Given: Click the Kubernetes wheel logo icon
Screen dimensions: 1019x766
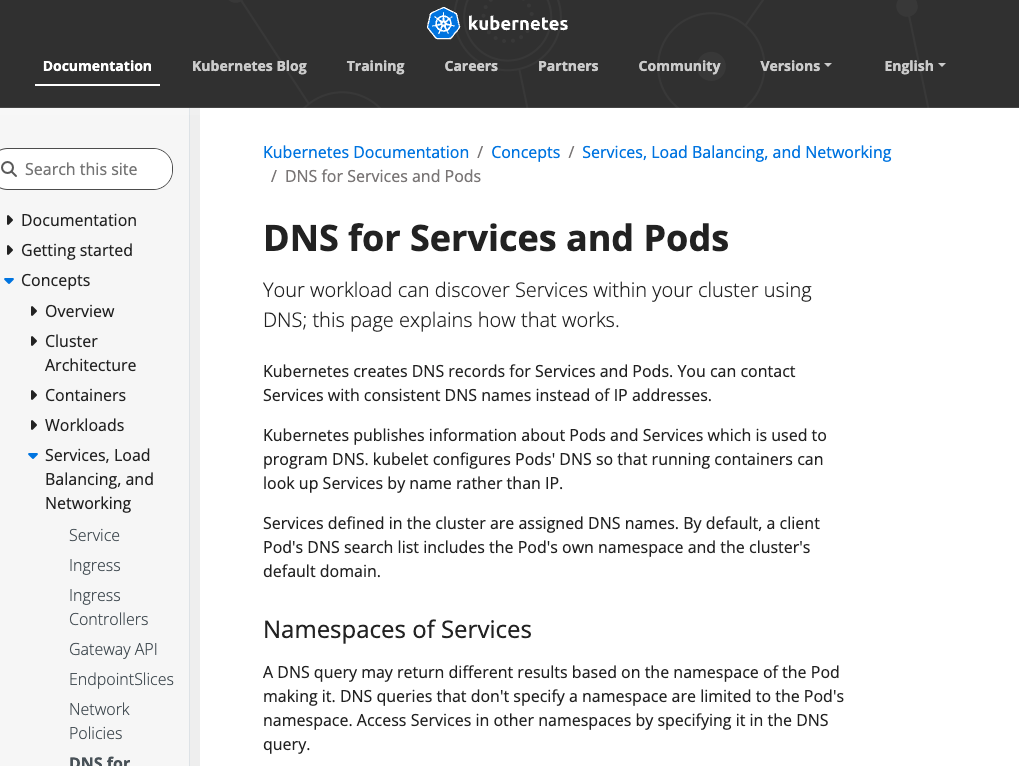Looking at the screenshot, I should coord(443,23).
